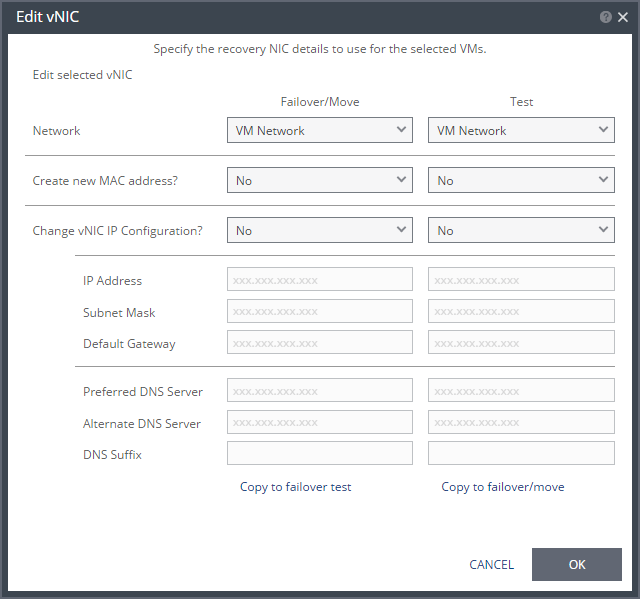Click Test IP Address field
The height and width of the screenshot is (599, 640).
521,279
